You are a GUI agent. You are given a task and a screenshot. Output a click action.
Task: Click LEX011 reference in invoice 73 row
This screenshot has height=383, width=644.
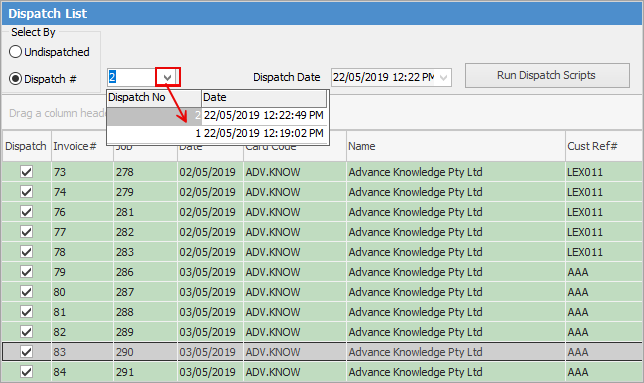(x=604, y=172)
